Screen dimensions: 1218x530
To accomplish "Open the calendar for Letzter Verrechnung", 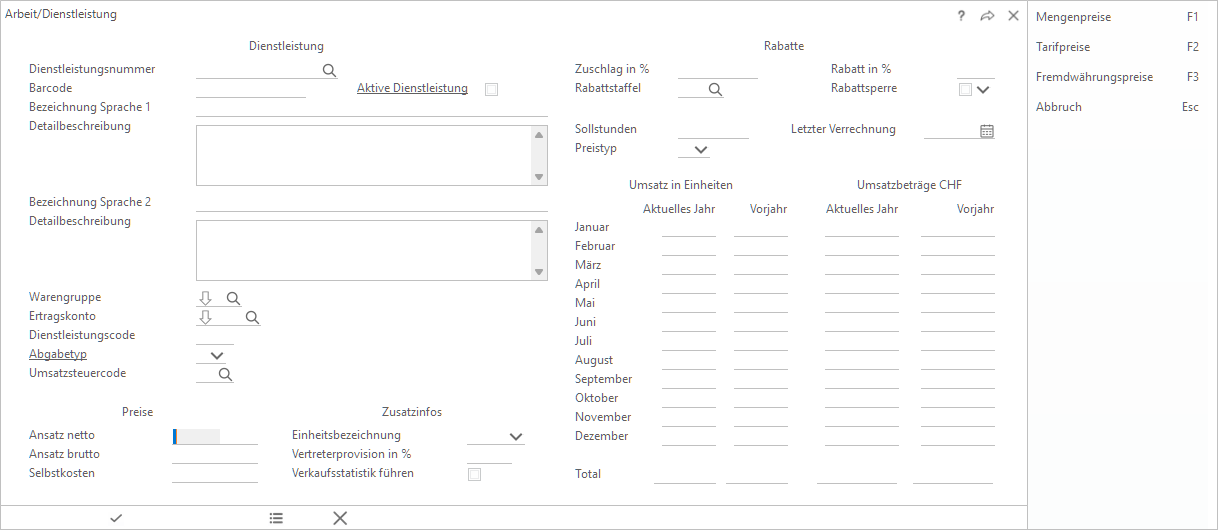I will [x=986, y=130].
